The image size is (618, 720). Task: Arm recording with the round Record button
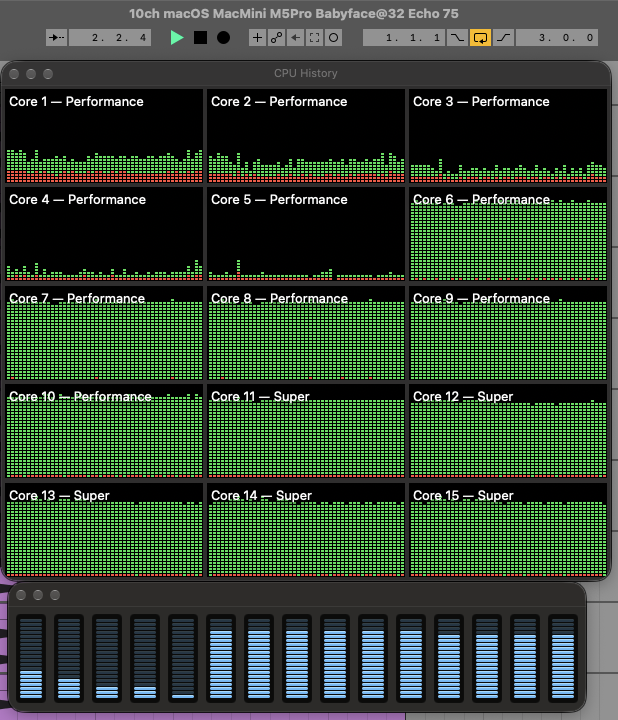click(223, 38)
